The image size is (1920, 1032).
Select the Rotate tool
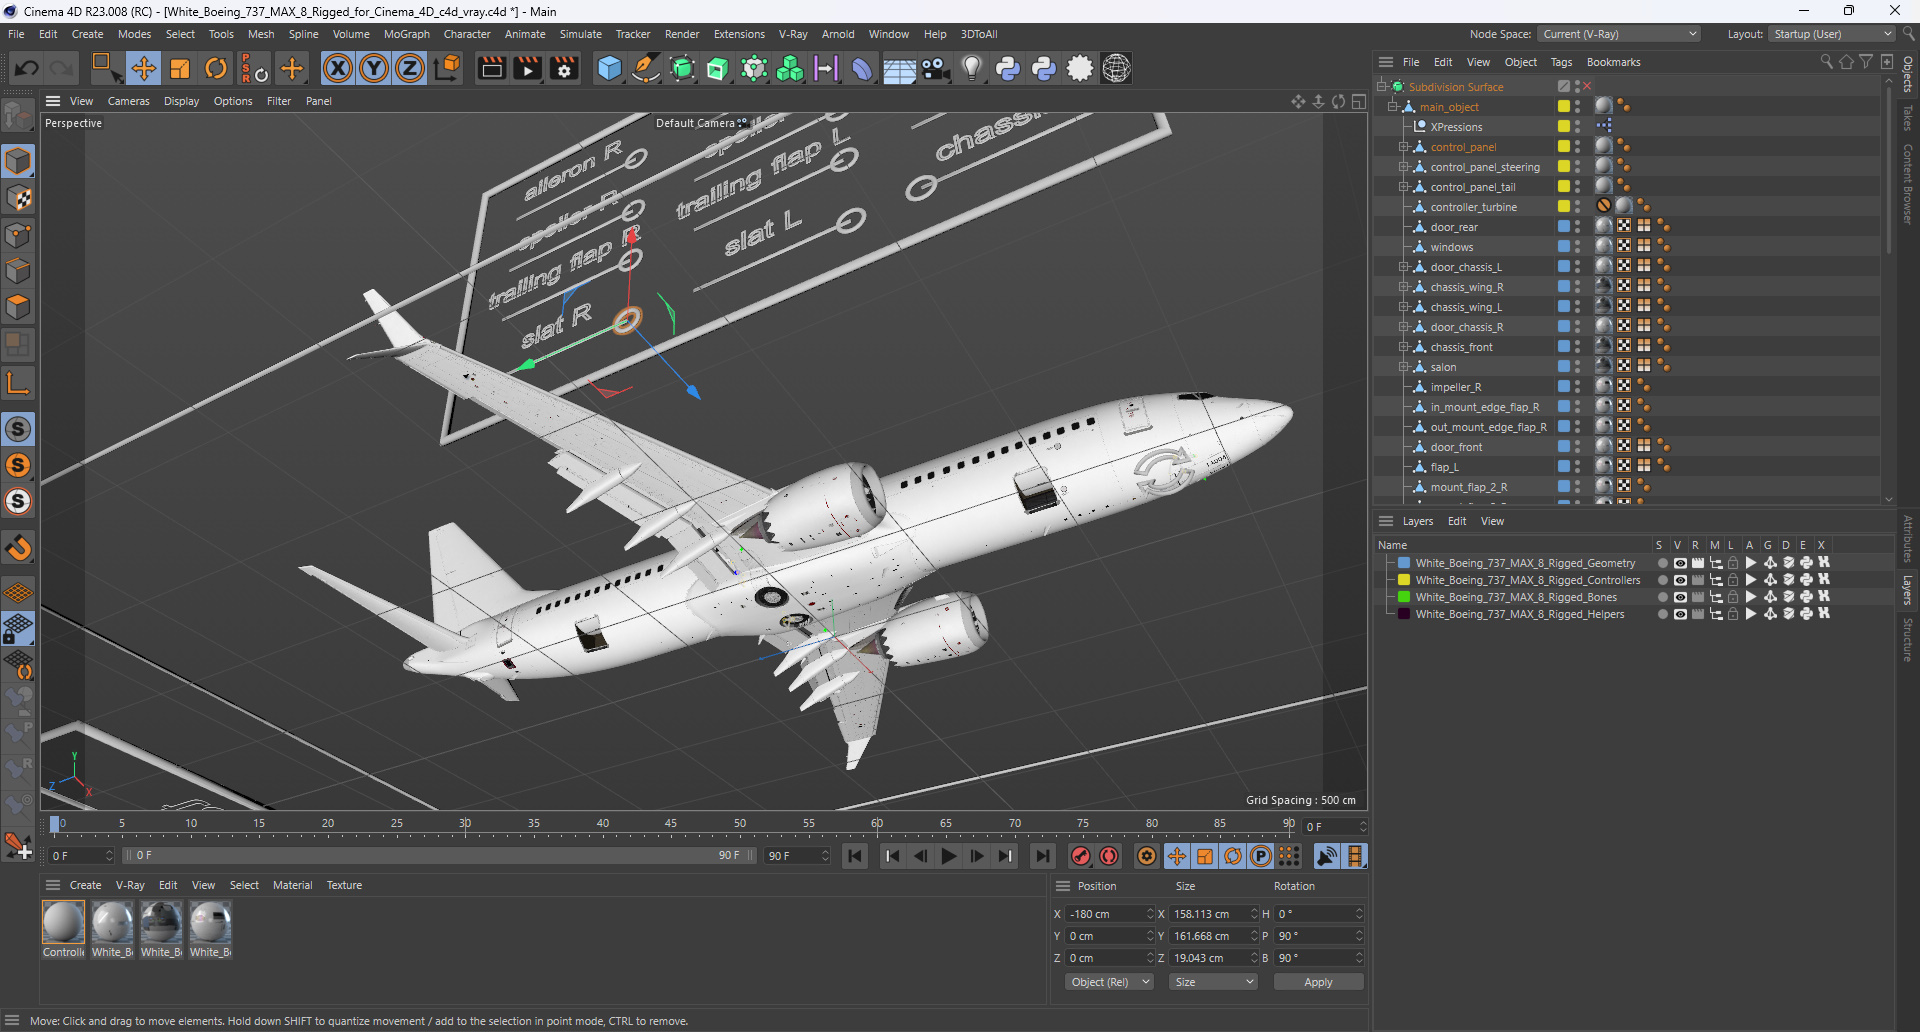216,68
